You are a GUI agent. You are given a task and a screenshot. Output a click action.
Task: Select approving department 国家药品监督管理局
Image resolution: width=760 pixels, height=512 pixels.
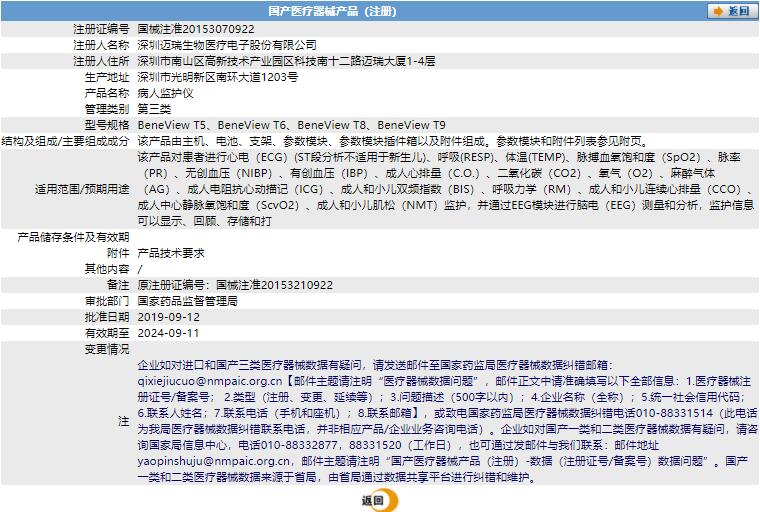tap(188, 301)
